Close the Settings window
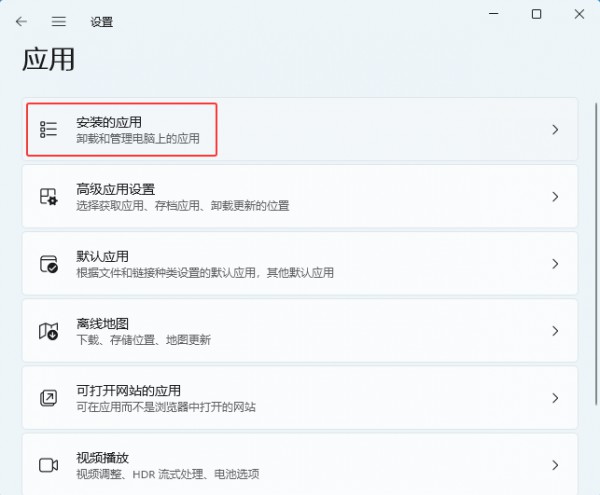The width and height of the screenshot is (600, 495). click(579, 14)
